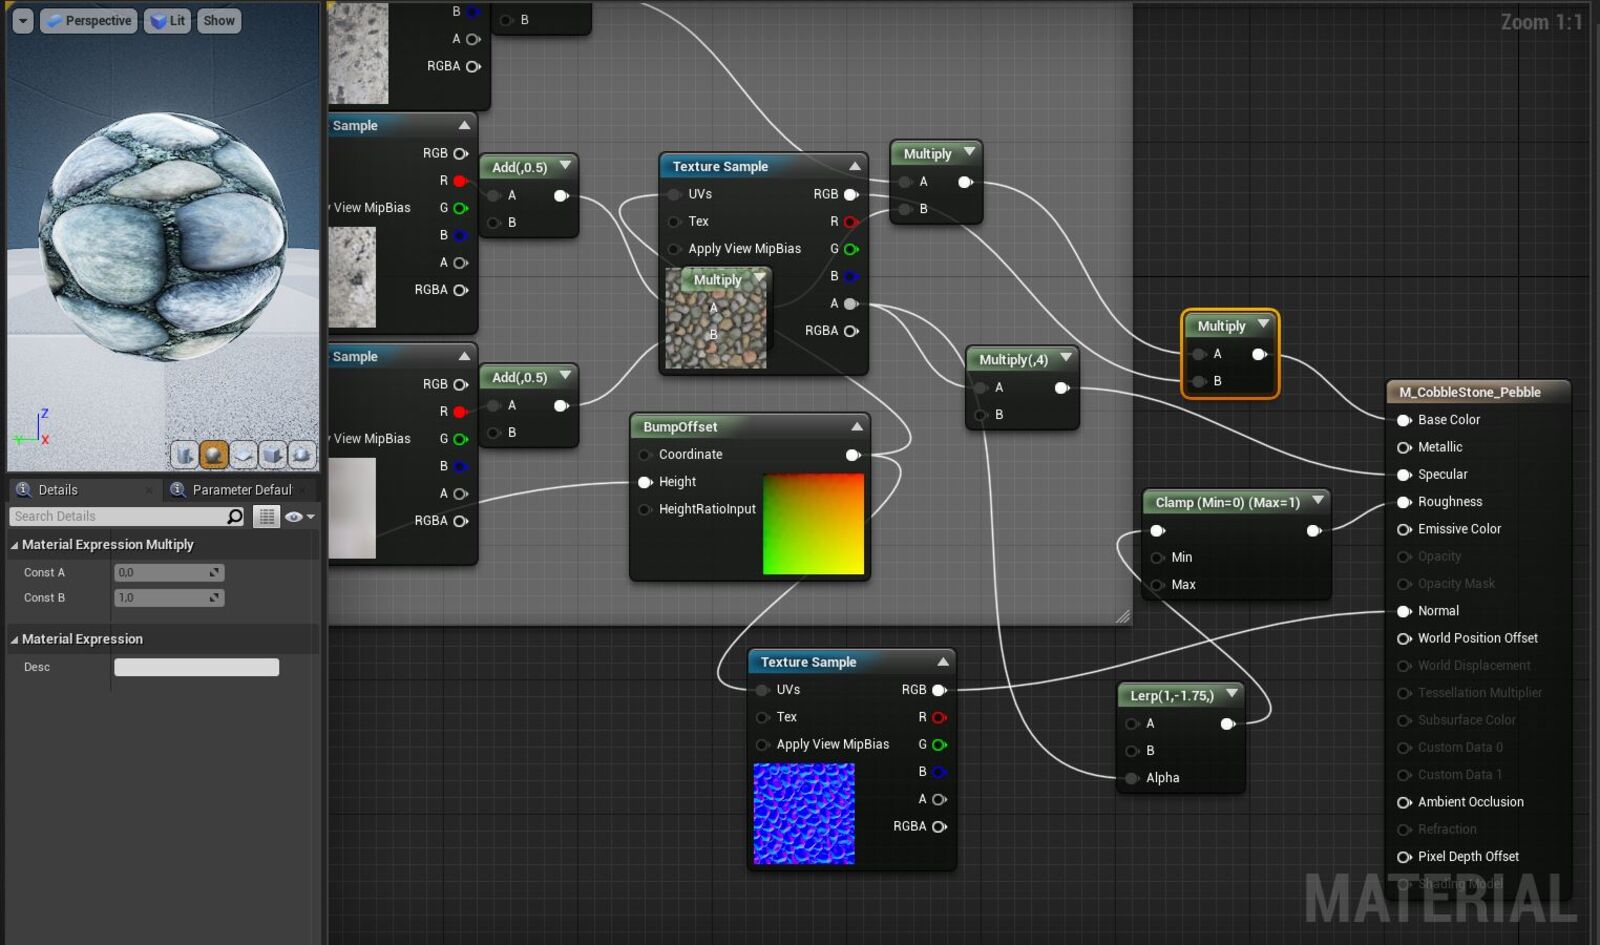
Task: Select the cylinder preview mesh icon
Action: pos(184,455)
